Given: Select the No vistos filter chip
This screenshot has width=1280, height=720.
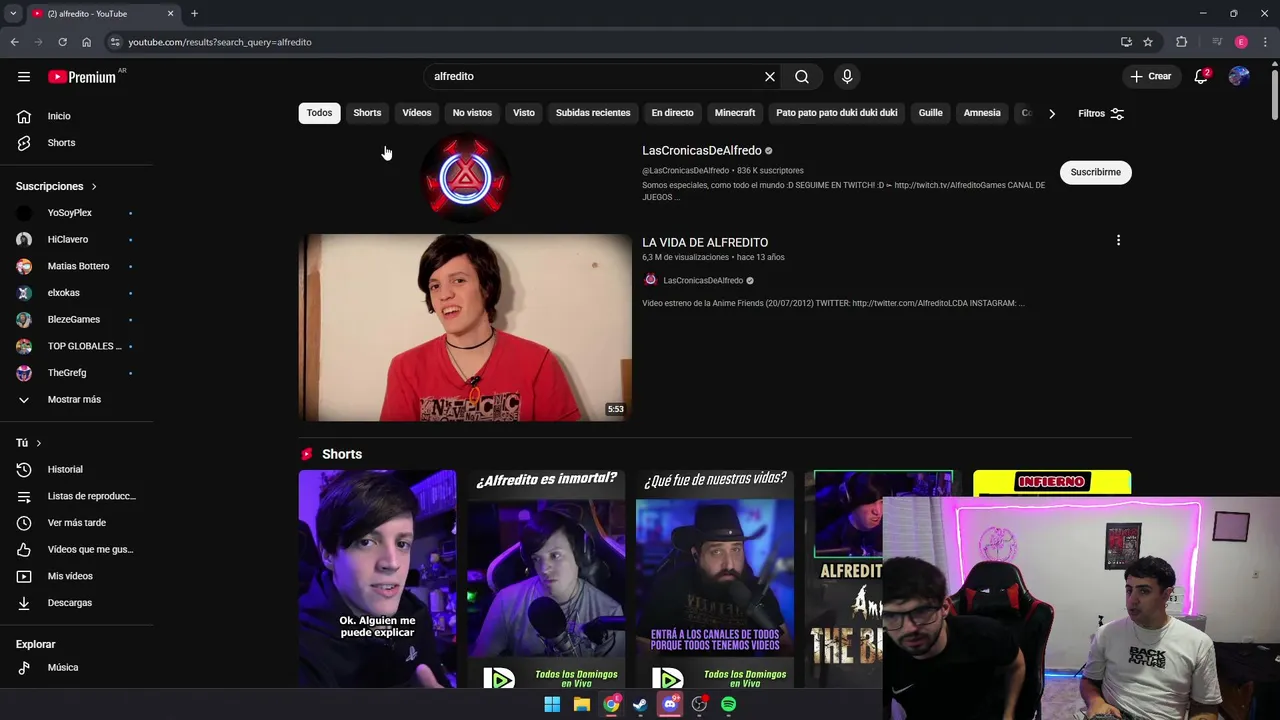Looking at the screenshot, I should click(x=472, y=113).
